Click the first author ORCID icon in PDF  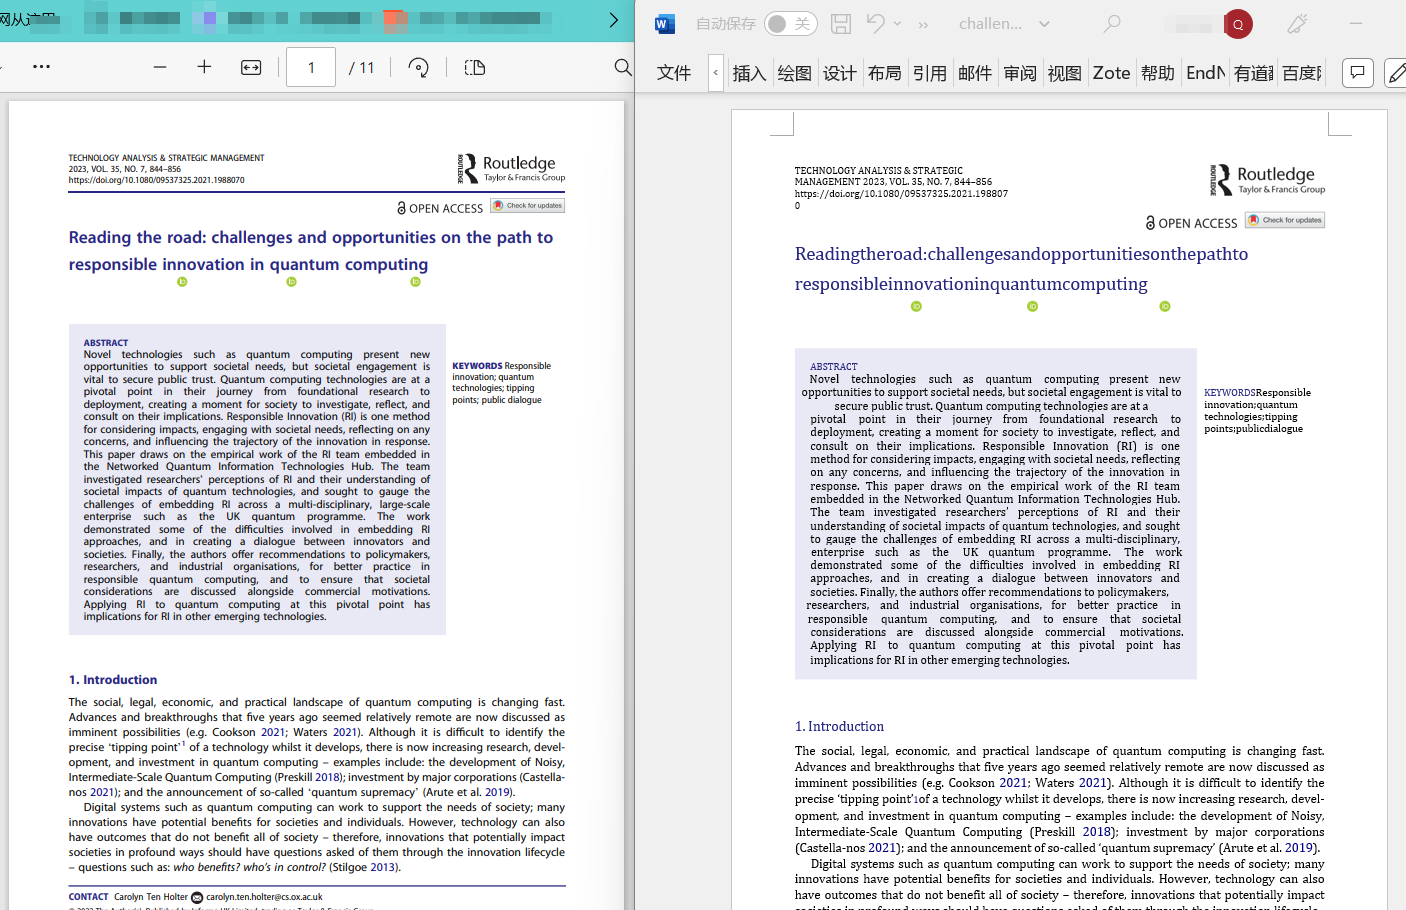coord(182,282)
